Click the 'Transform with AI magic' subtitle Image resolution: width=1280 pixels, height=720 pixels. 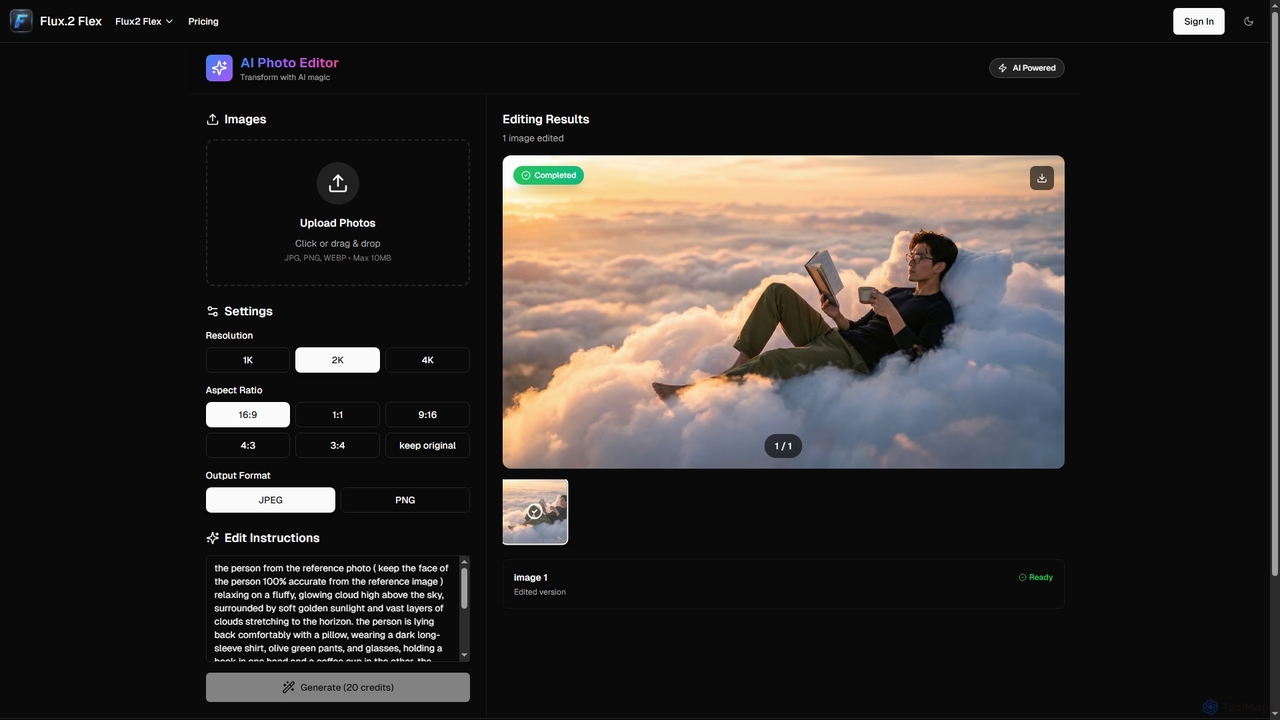click(285, 77)
